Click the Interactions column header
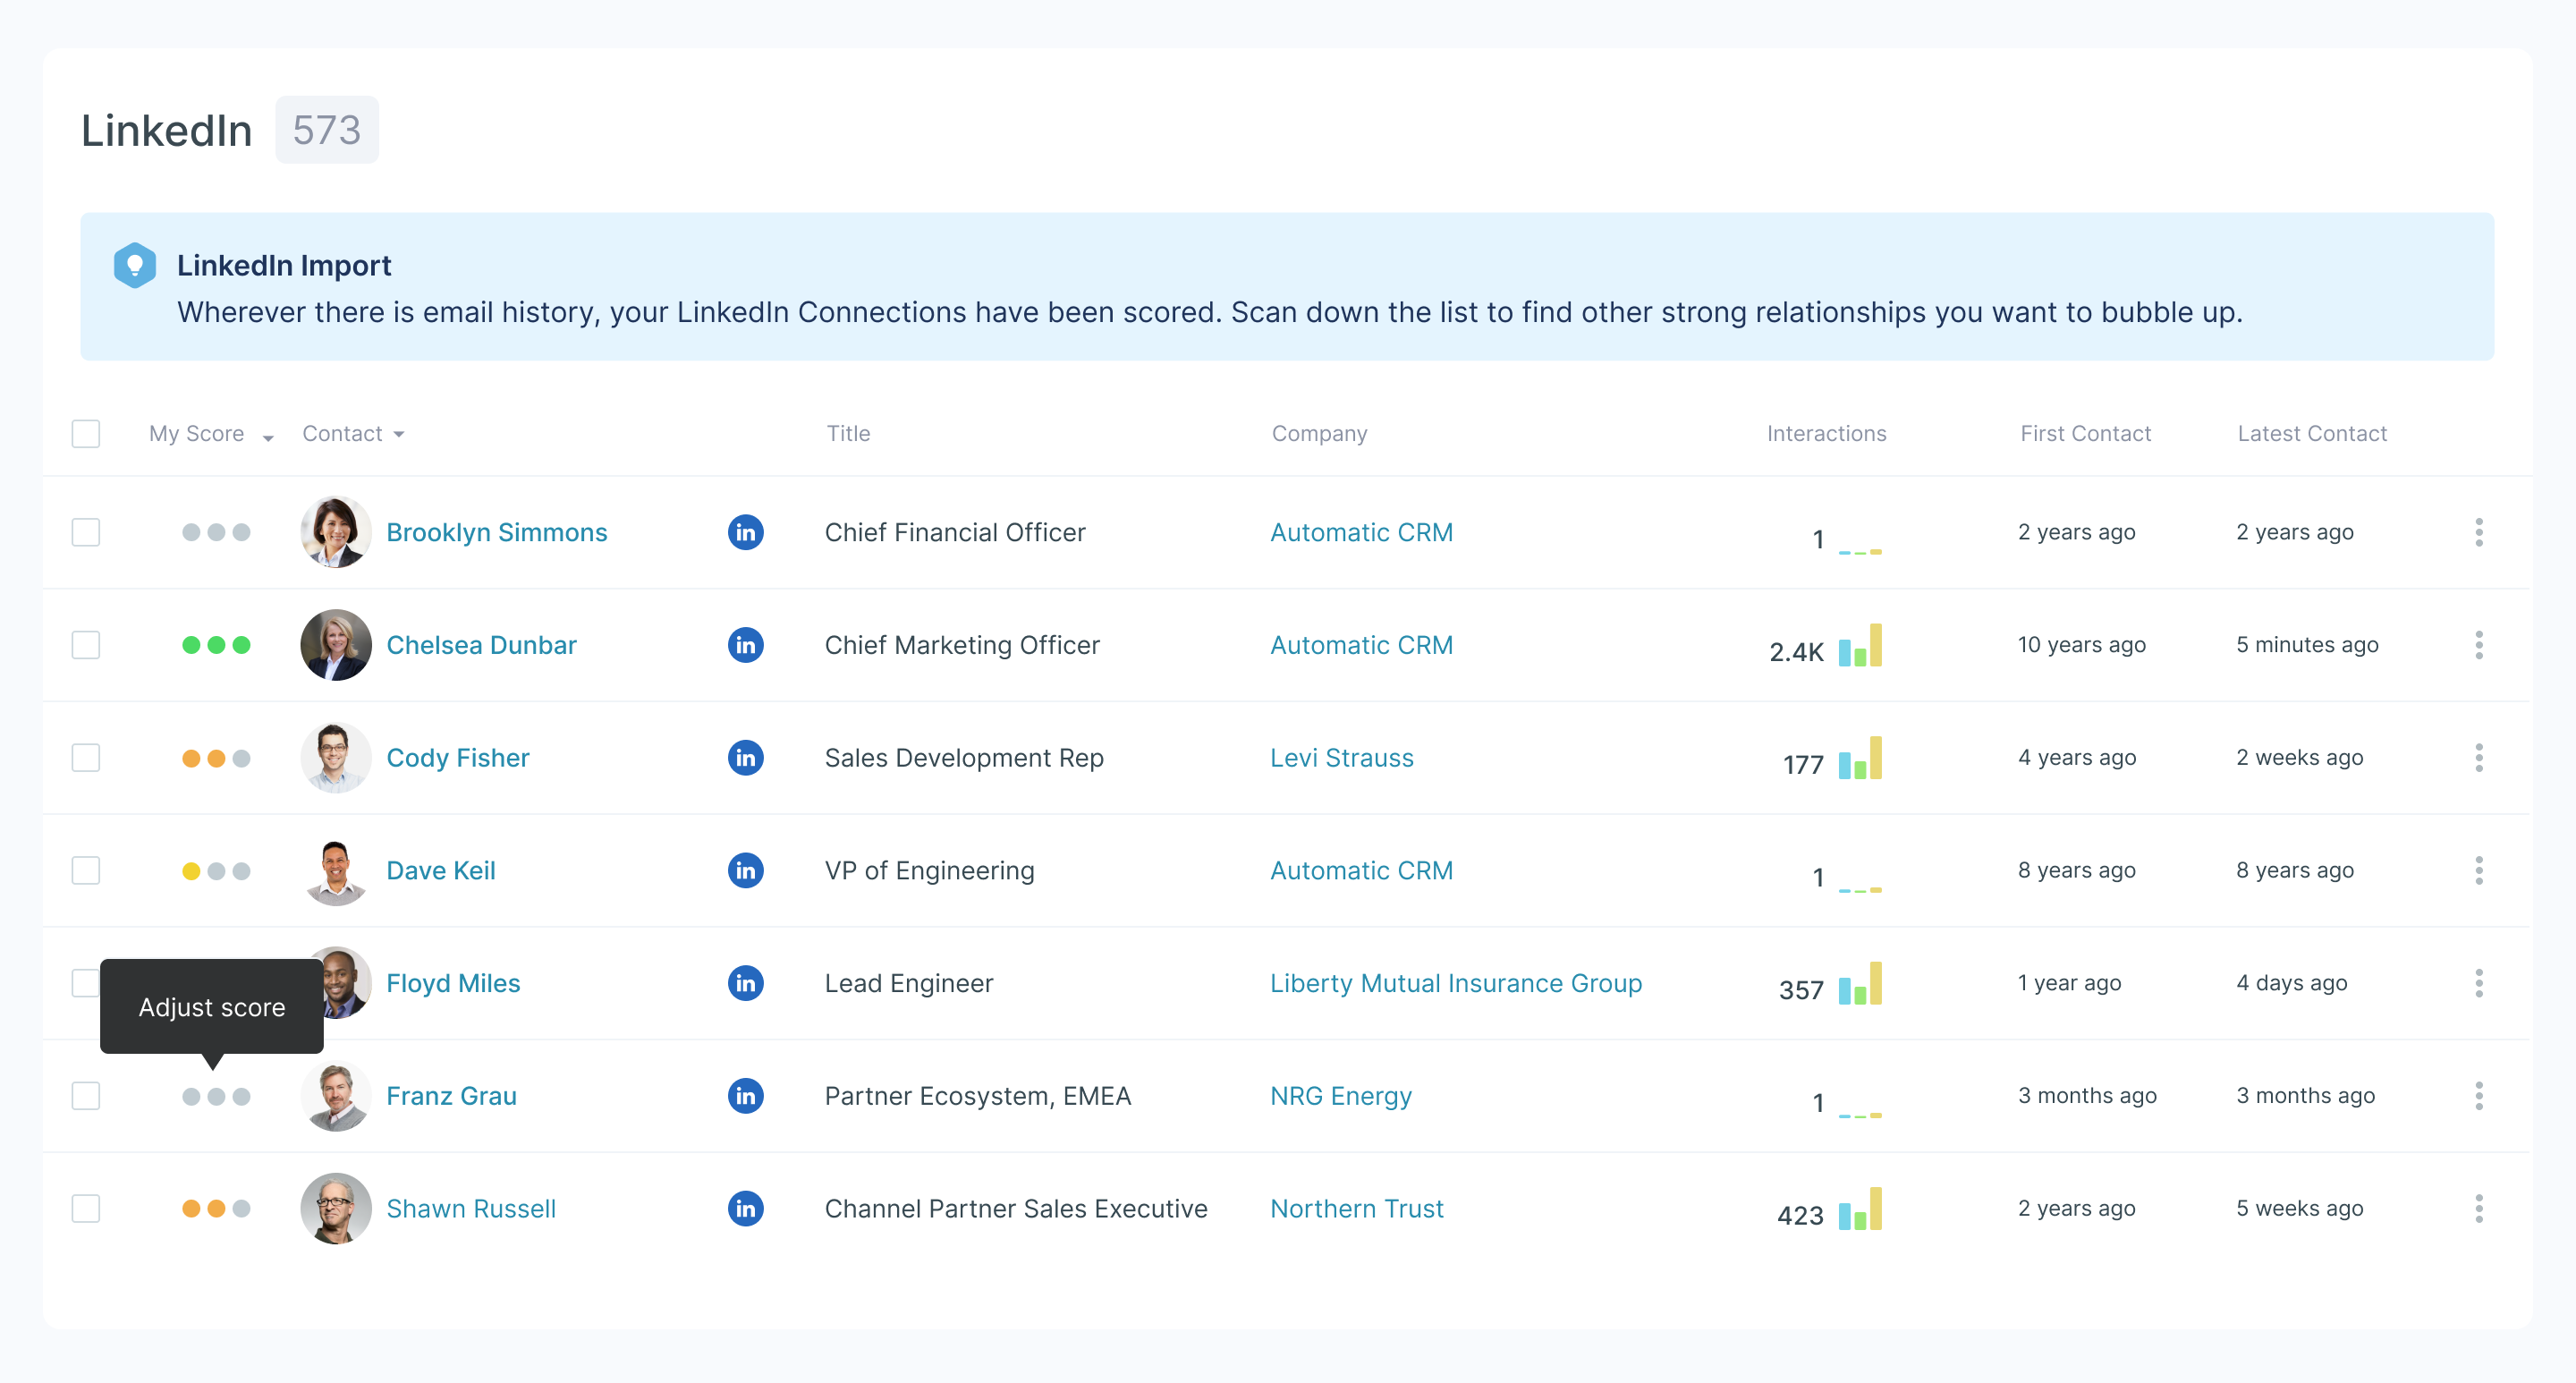2576x1383 pixels. coord(1825,434)
